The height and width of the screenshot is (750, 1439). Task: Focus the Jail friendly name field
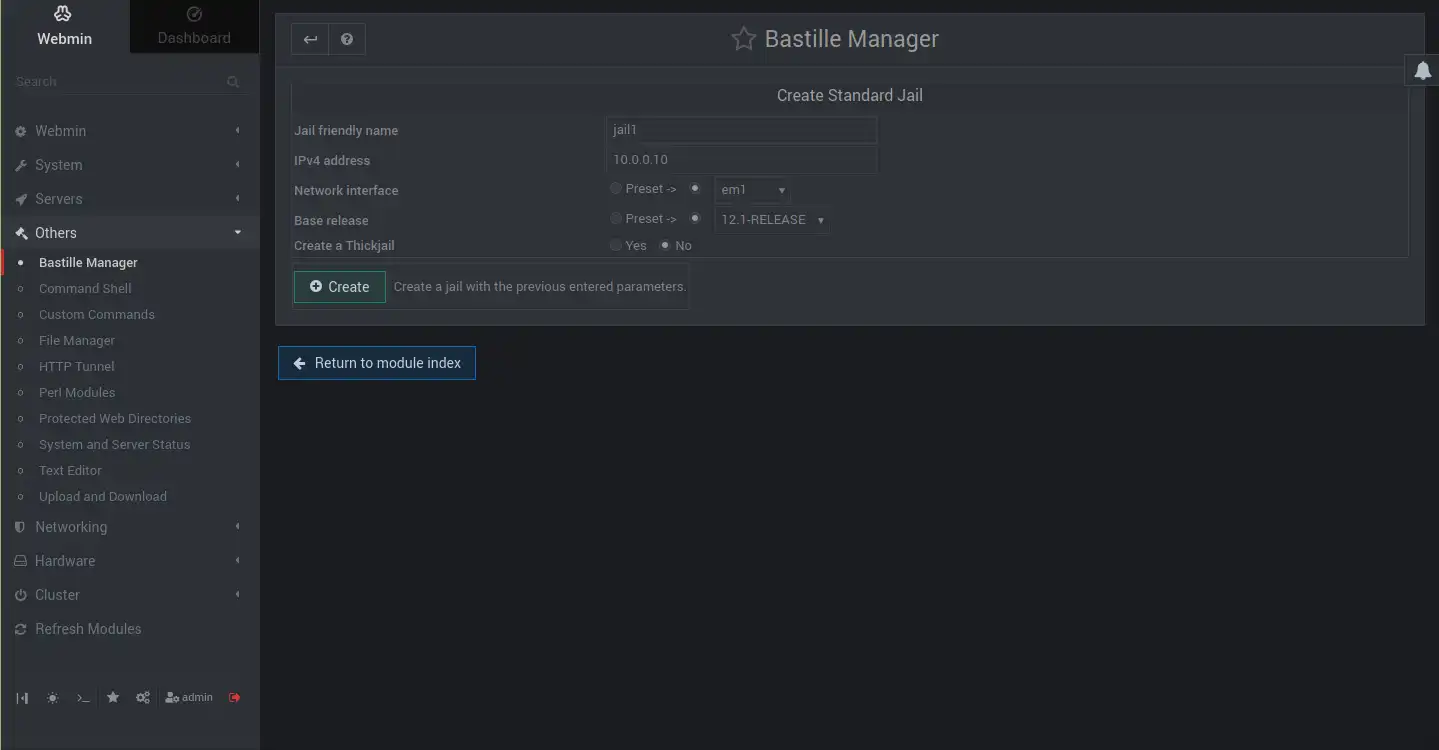(x=742, y=130)
